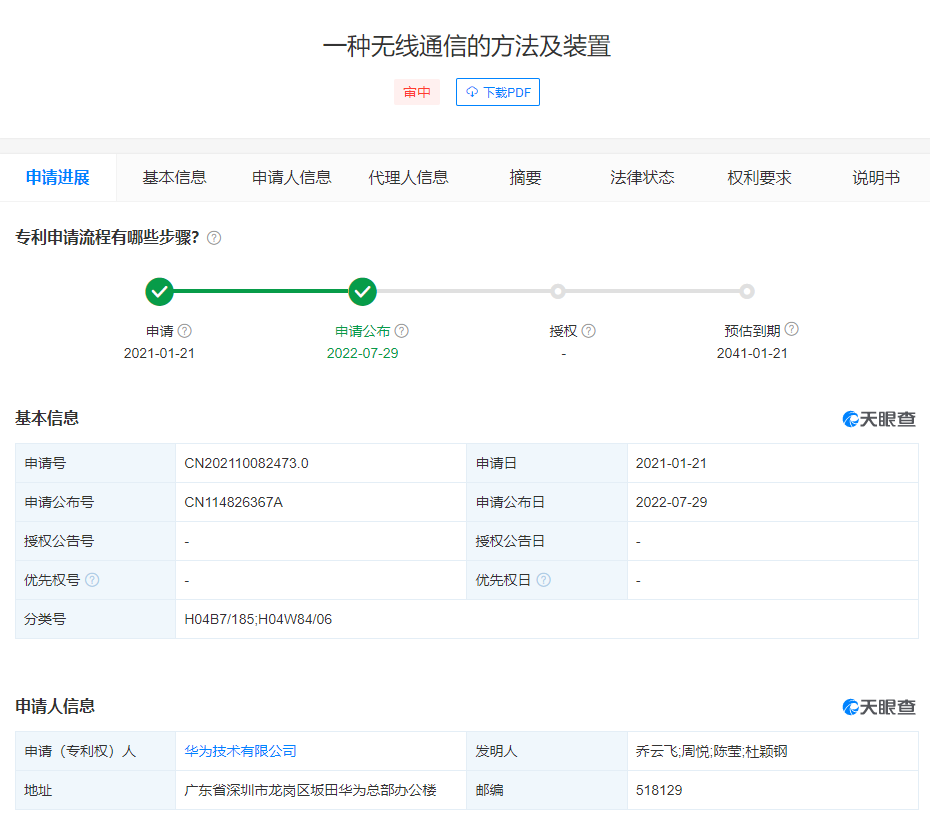Open the 华为技术有限公司 applicant link
The width and height of the screenshot is (930, 835).
tap(240, 751)
